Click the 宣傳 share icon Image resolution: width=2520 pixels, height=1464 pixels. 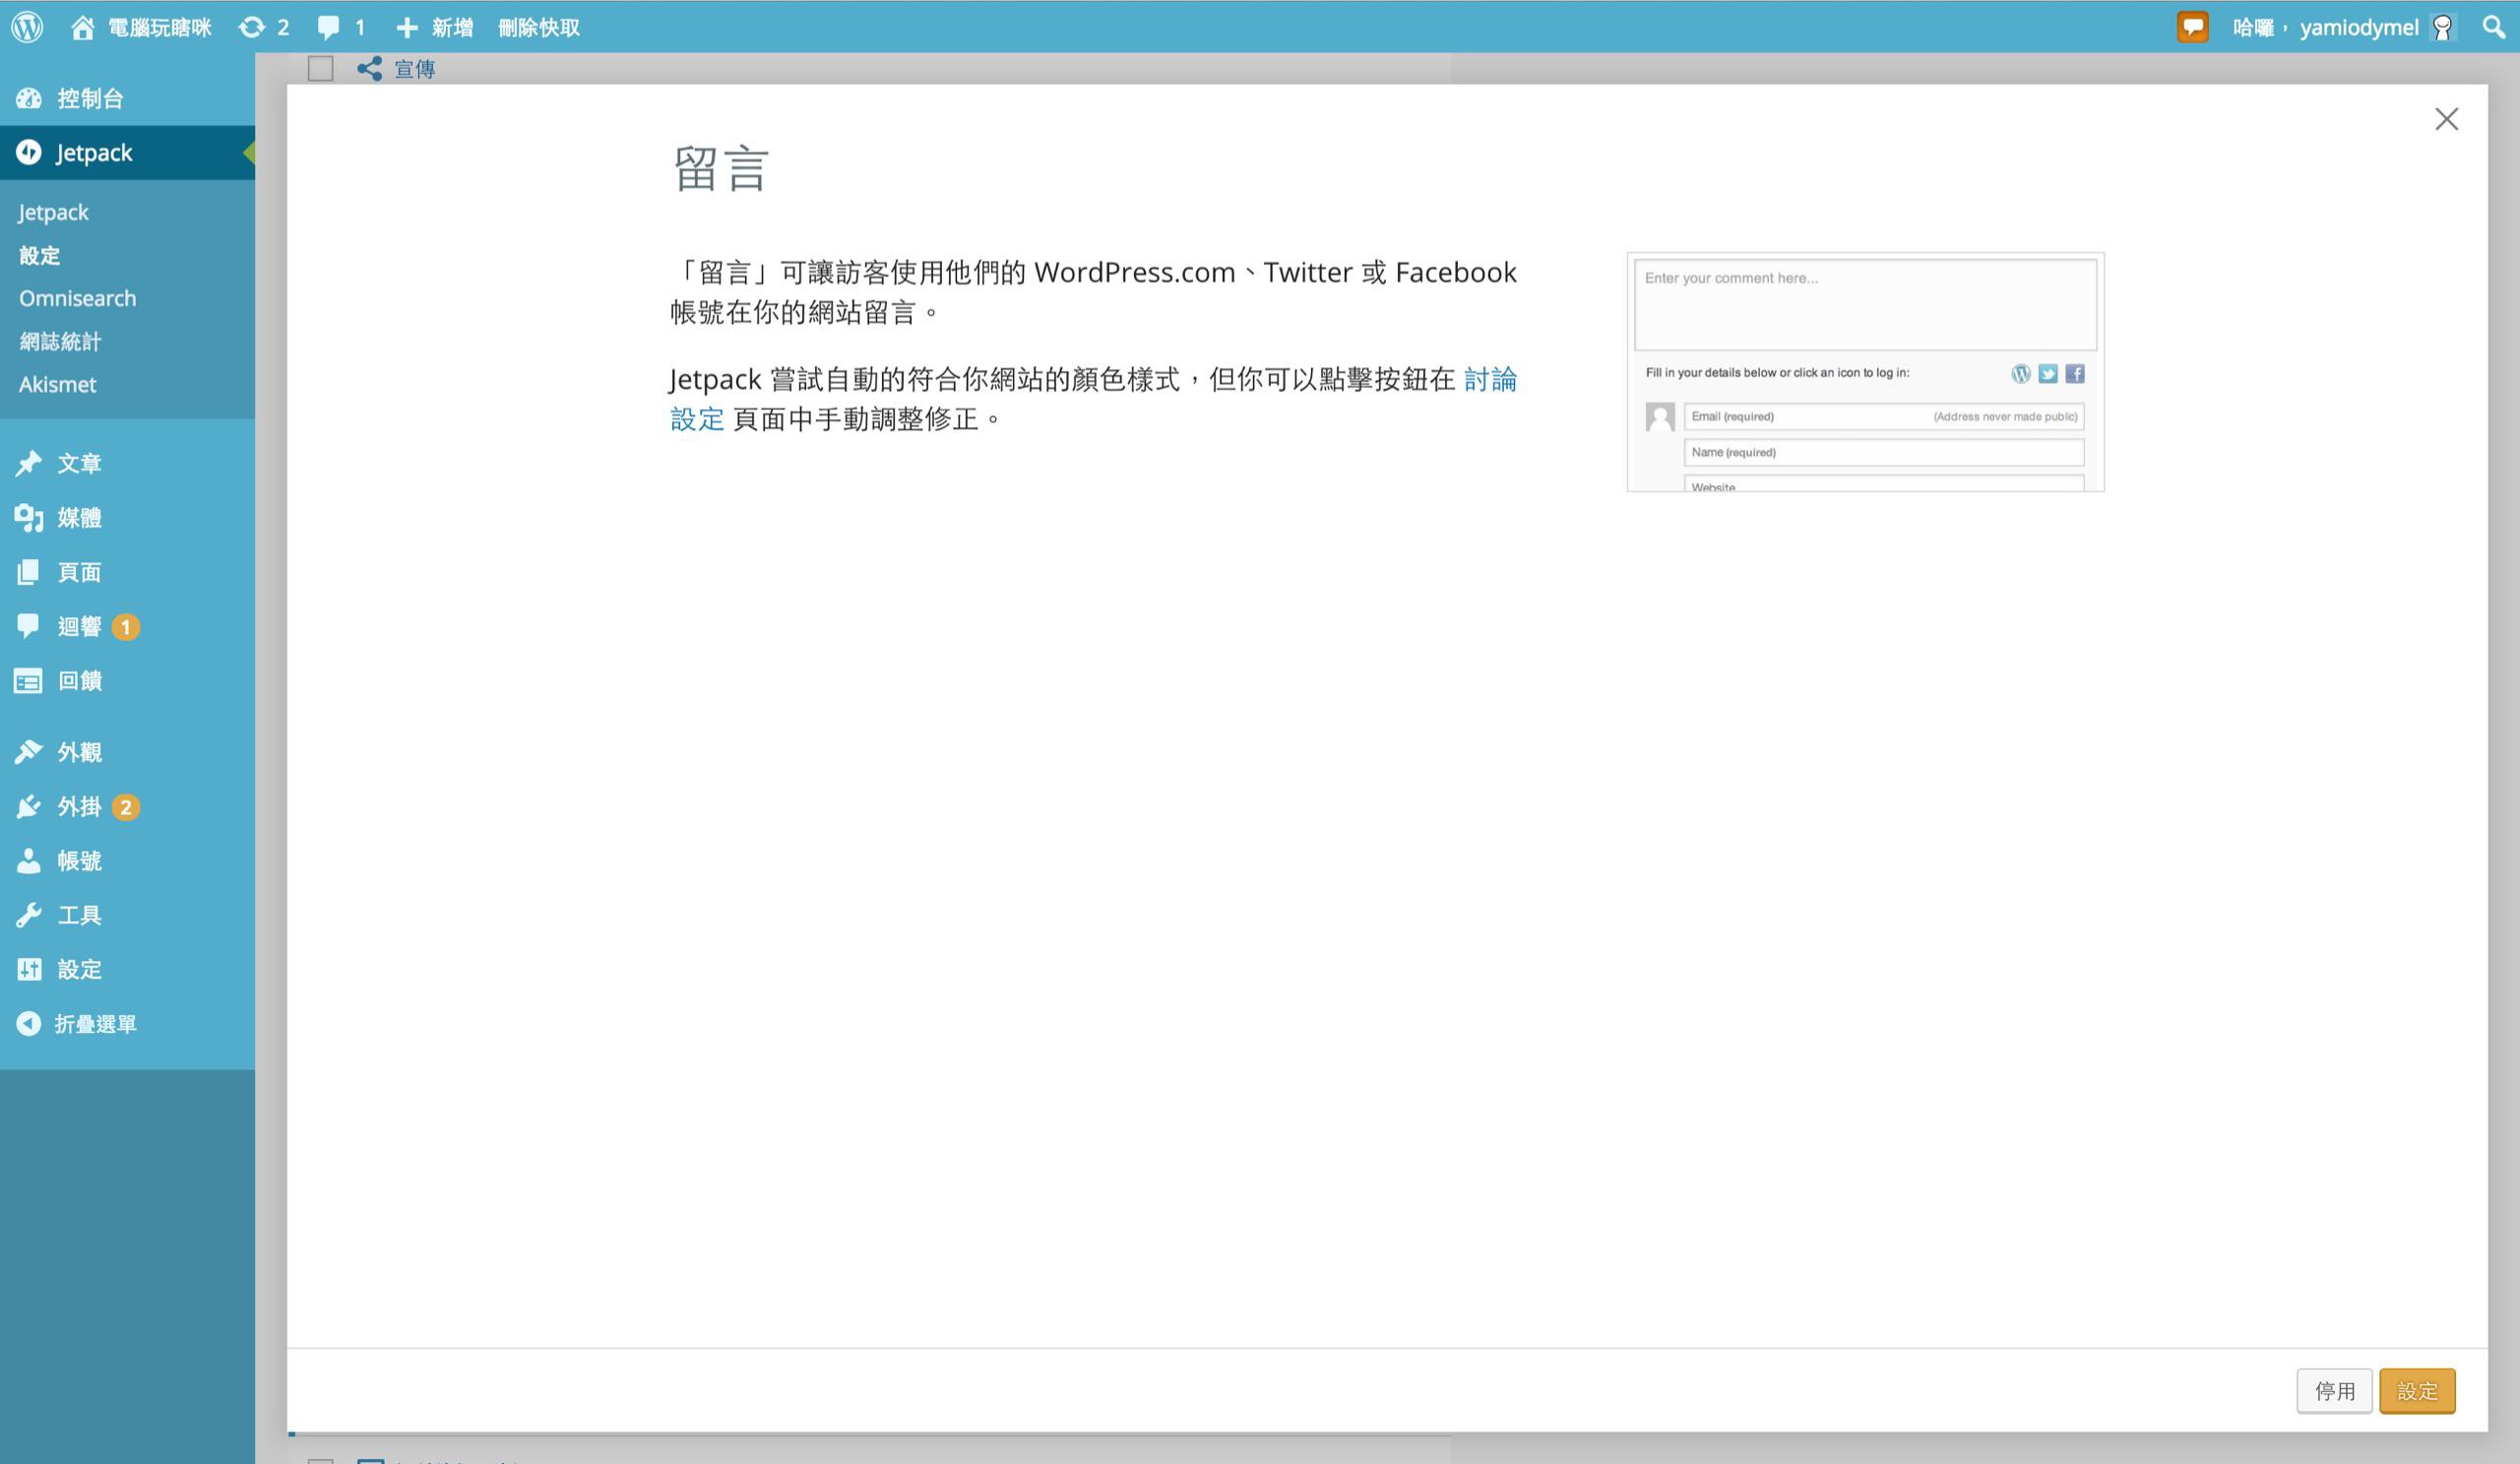click(369, 68)
